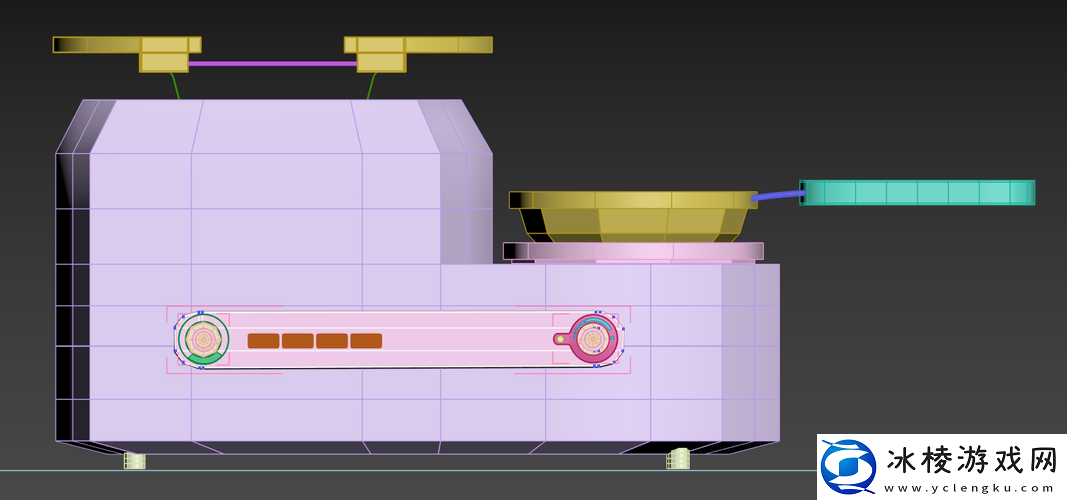This screenshot has height=500, width=1067.
Task: Select the yellow frying pan object
Action: tap(632, 214)
